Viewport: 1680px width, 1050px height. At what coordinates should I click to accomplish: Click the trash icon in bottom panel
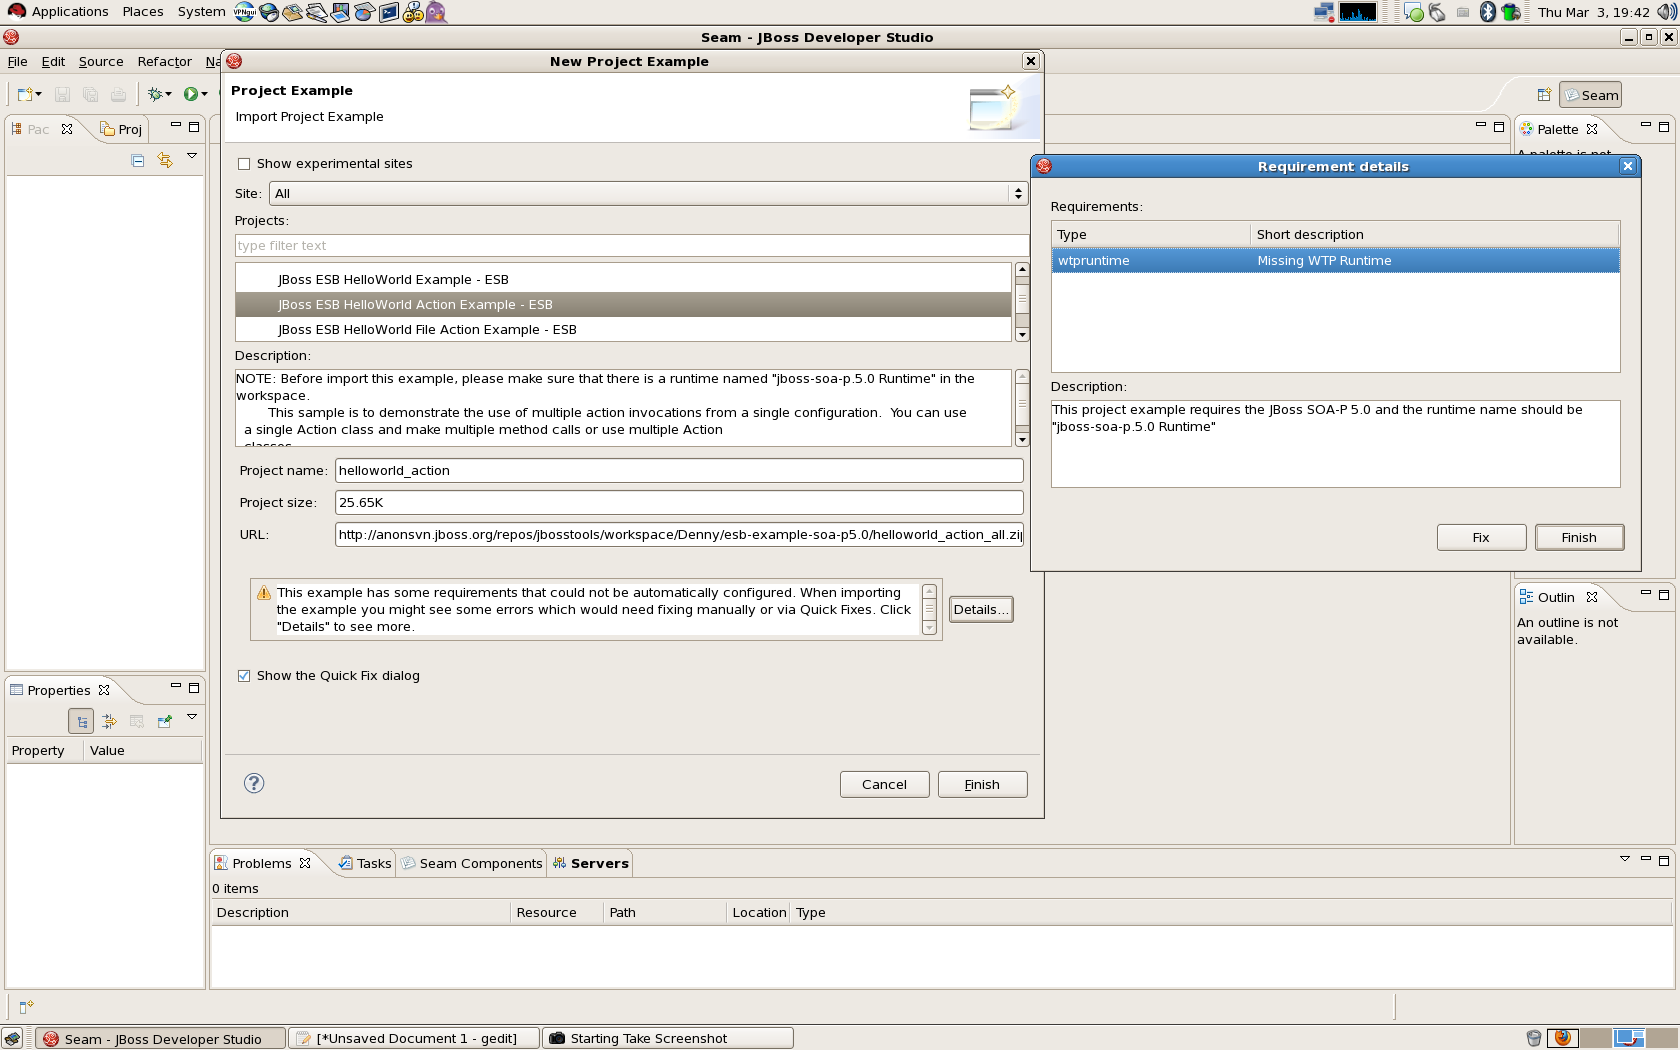coord(1534,1038)
